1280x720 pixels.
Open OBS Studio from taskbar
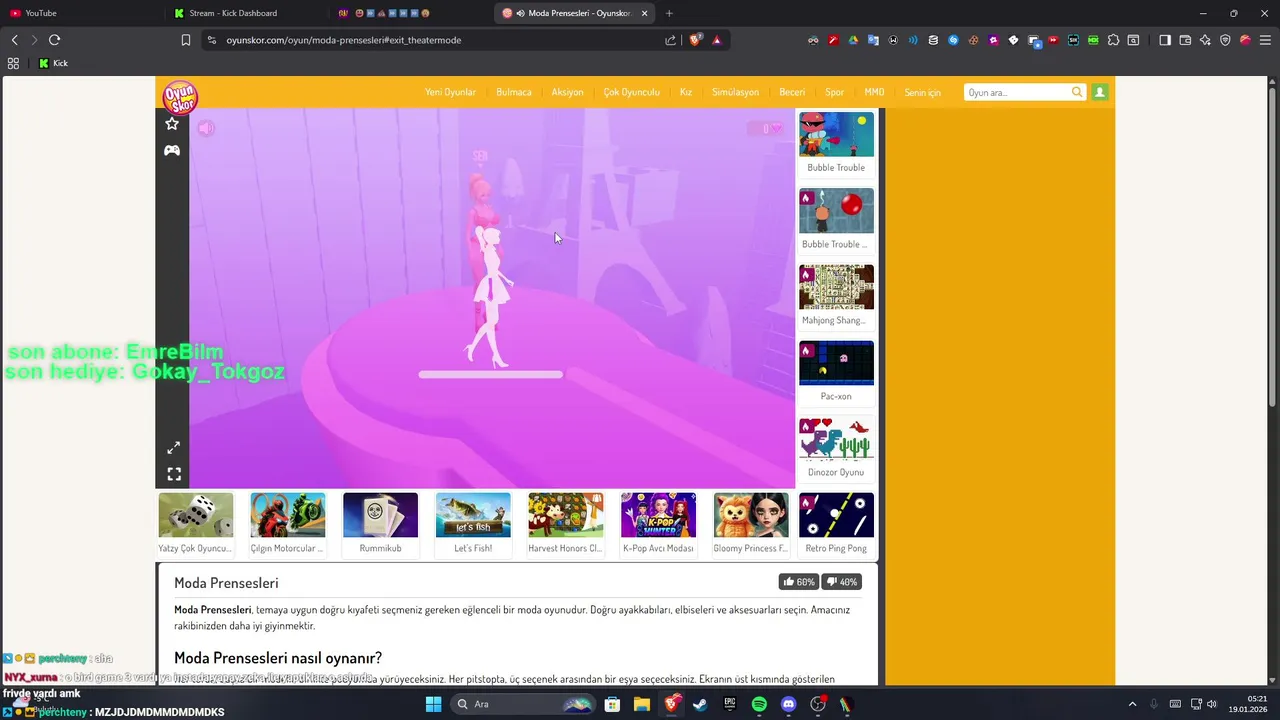pos(818,704)
